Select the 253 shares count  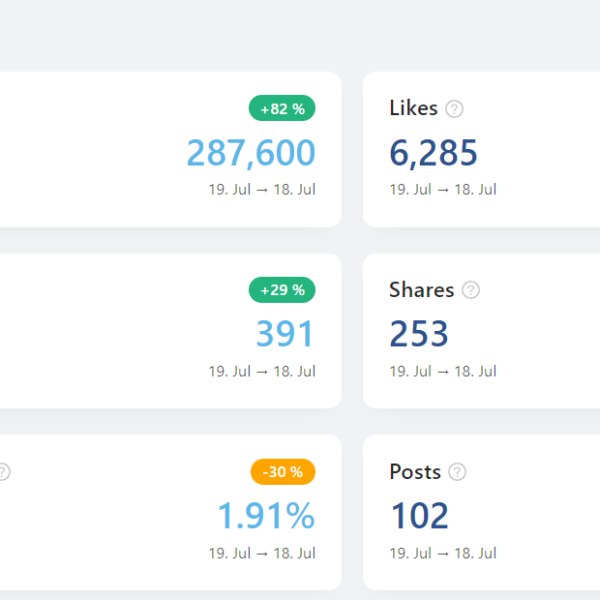tap(418, 334)
